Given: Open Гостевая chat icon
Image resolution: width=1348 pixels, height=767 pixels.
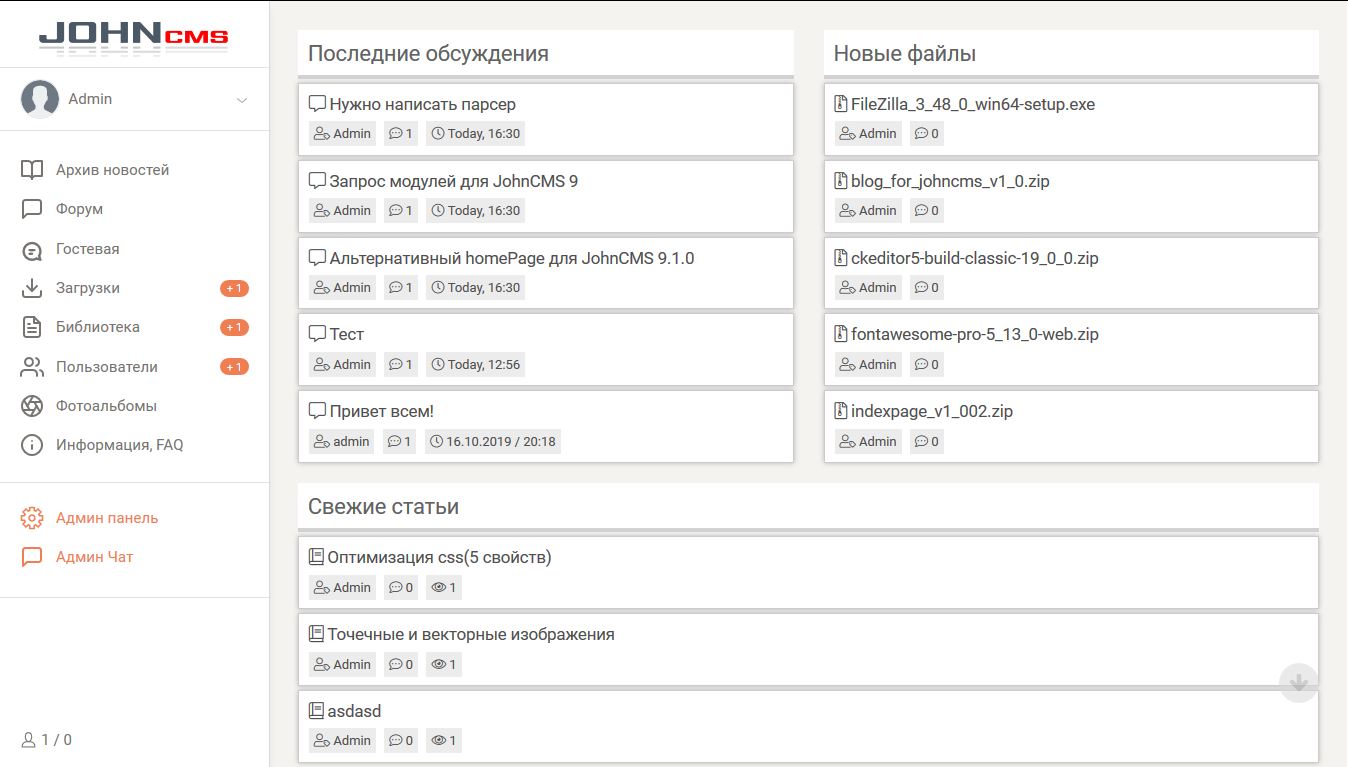Looking at the screenshot, I should coord(32,249).
